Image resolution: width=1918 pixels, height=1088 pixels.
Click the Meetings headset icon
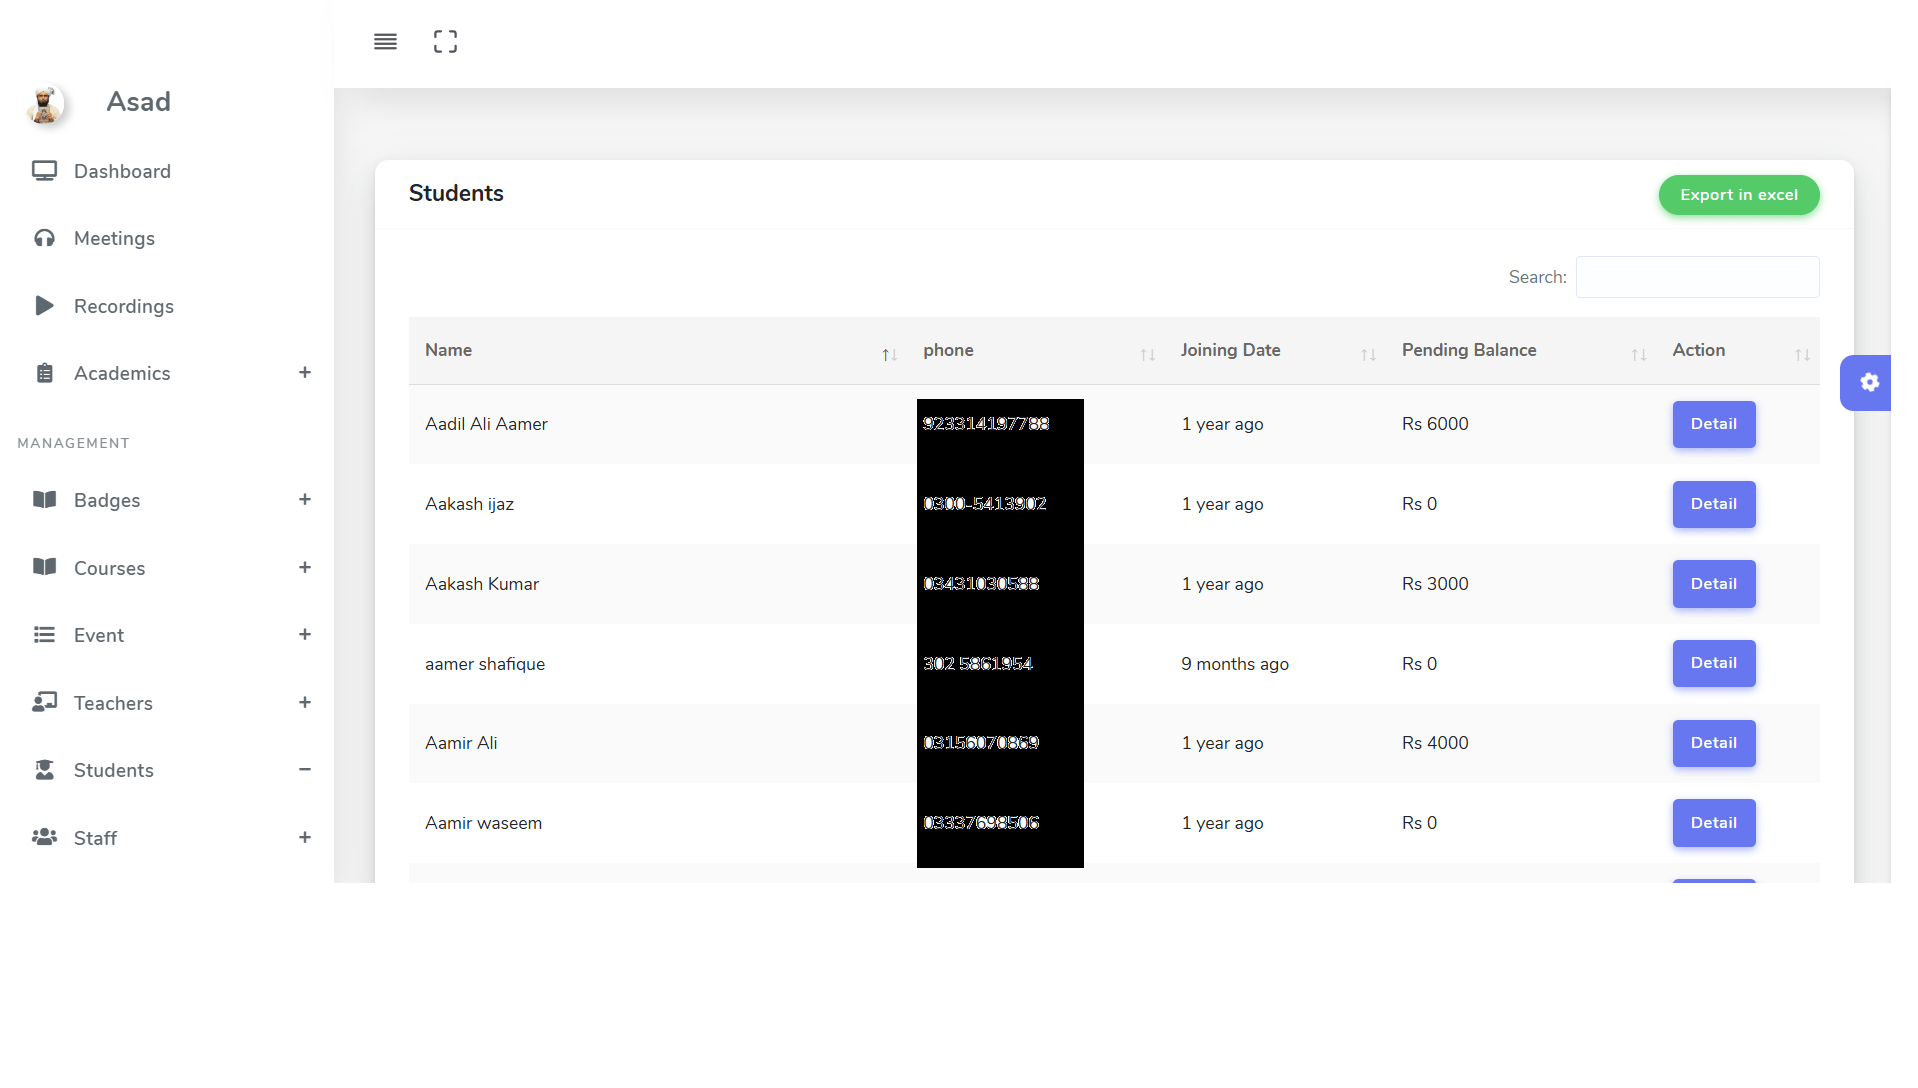point(44,238)
